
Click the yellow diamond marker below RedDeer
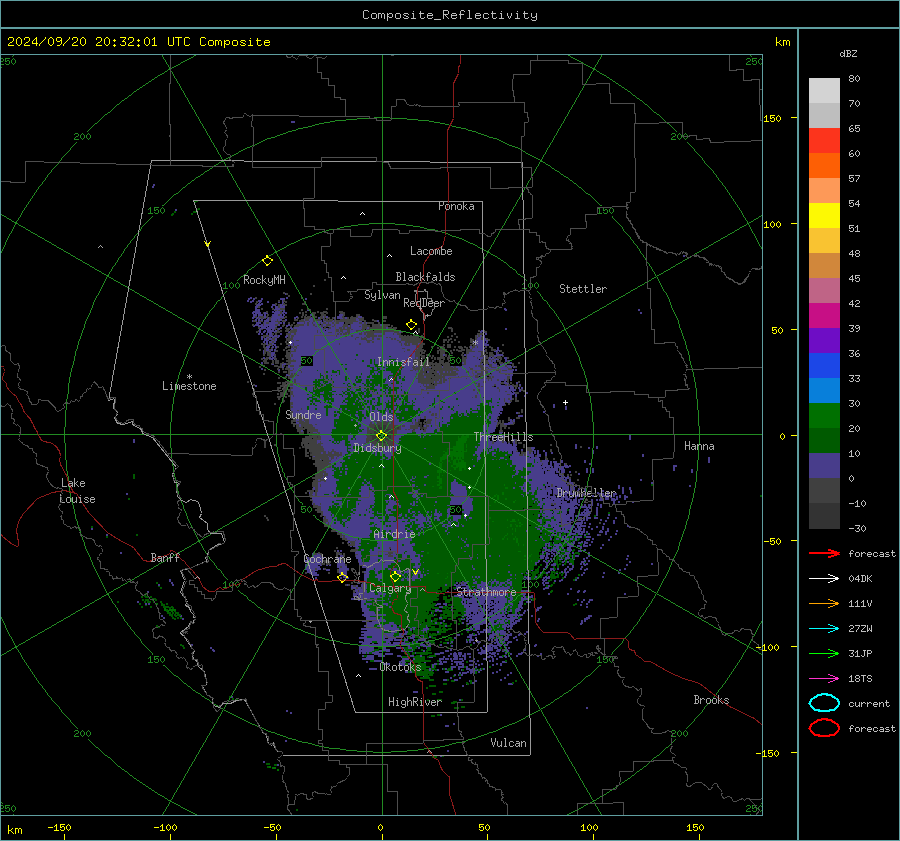pos(411,325)
